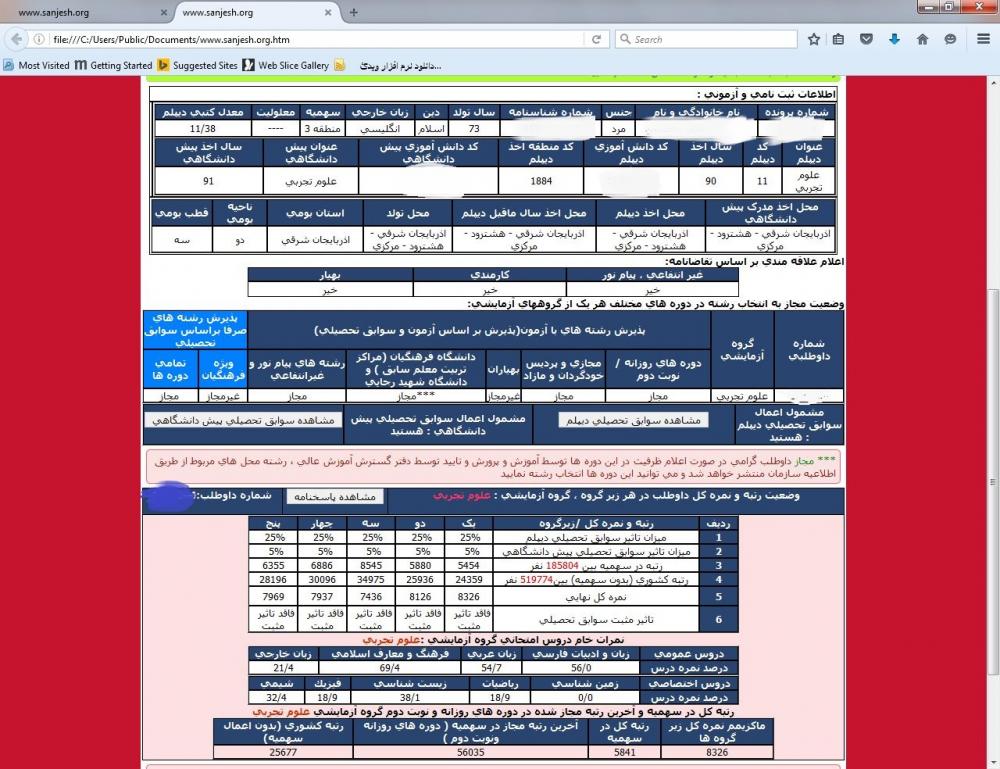Select the quota cell منطقه 3
This screenshot has width=1000, height=769.
point(323,128)
